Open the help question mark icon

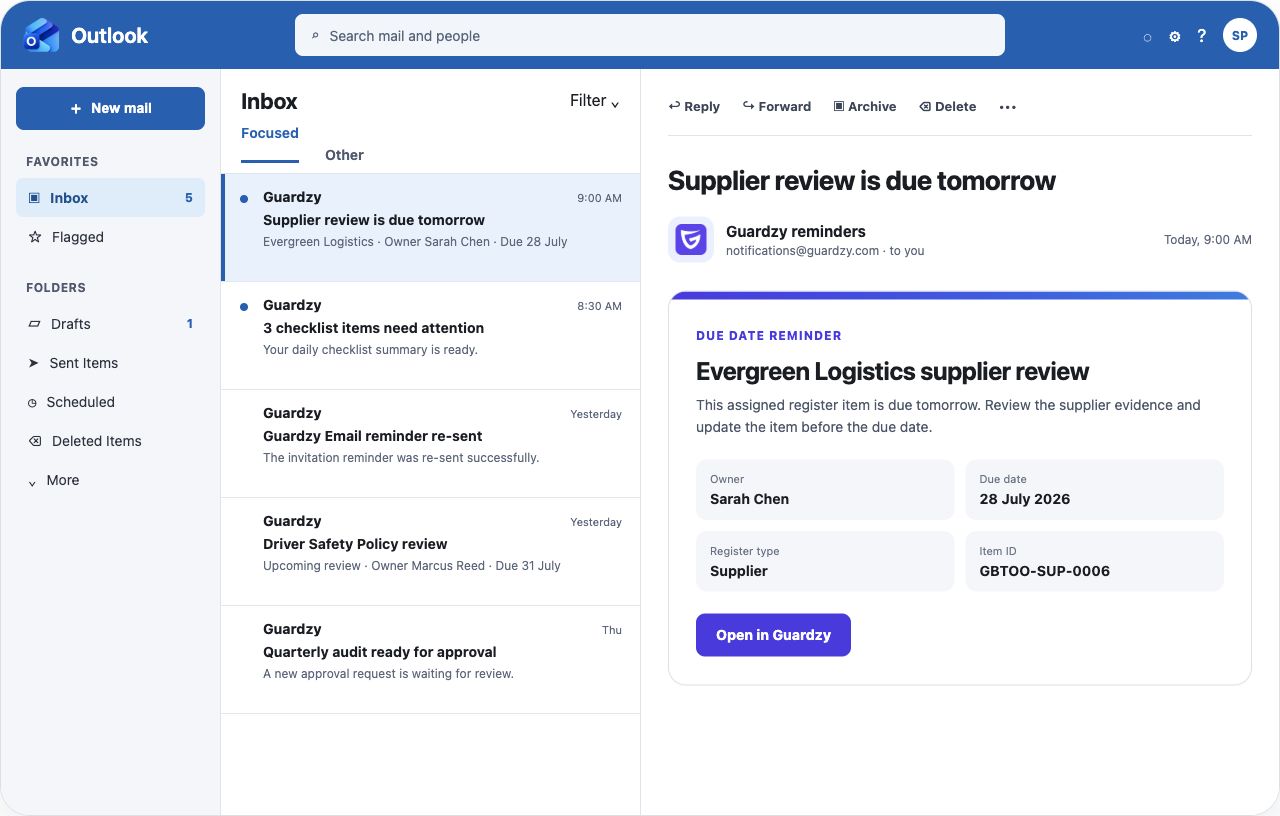[x=1202, y=35]
